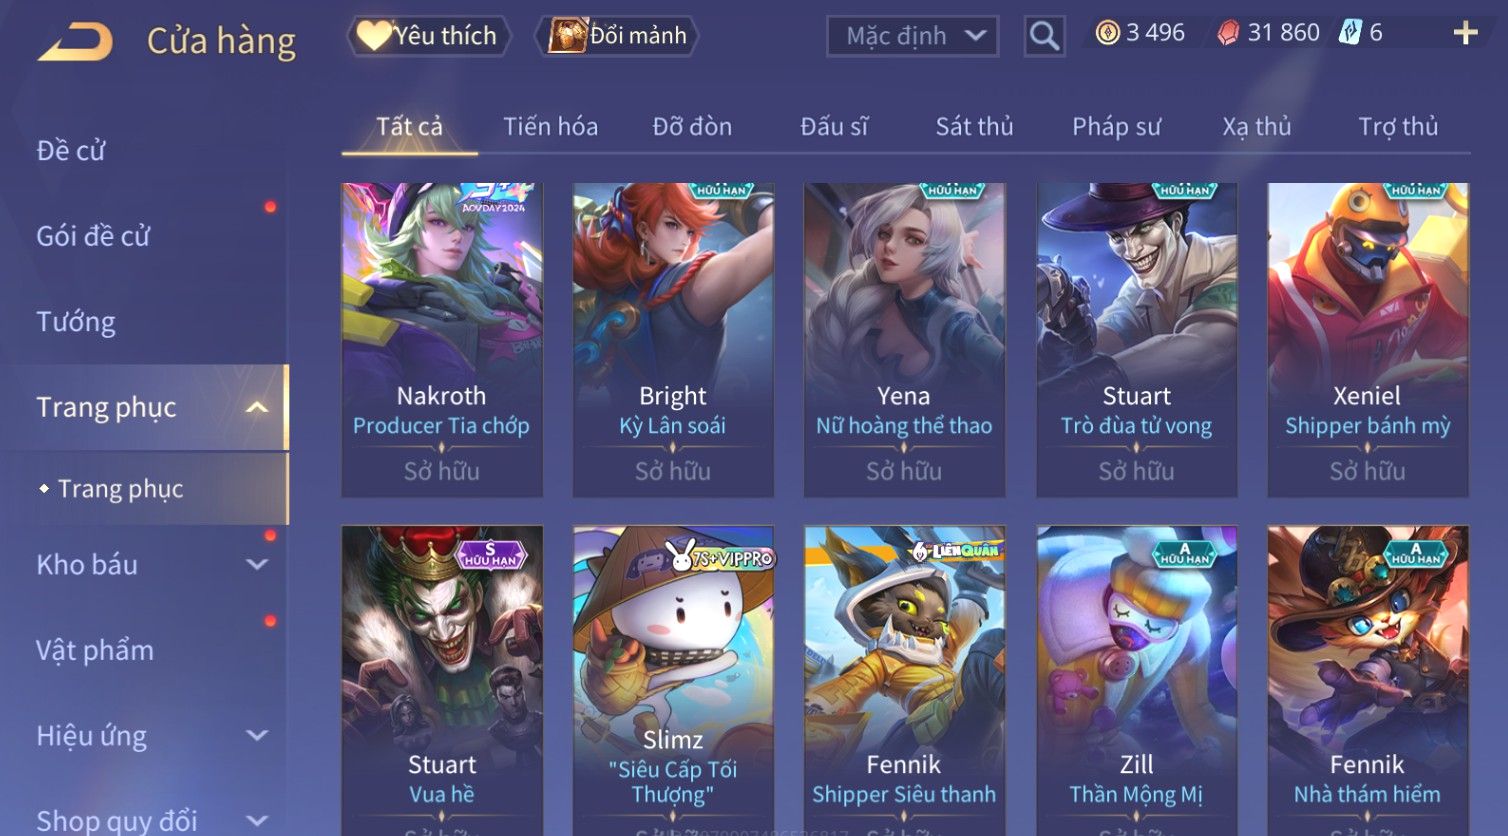The image size is (1508, 836).
Task: Expand the Kho báu section
Action: (257, 564)
